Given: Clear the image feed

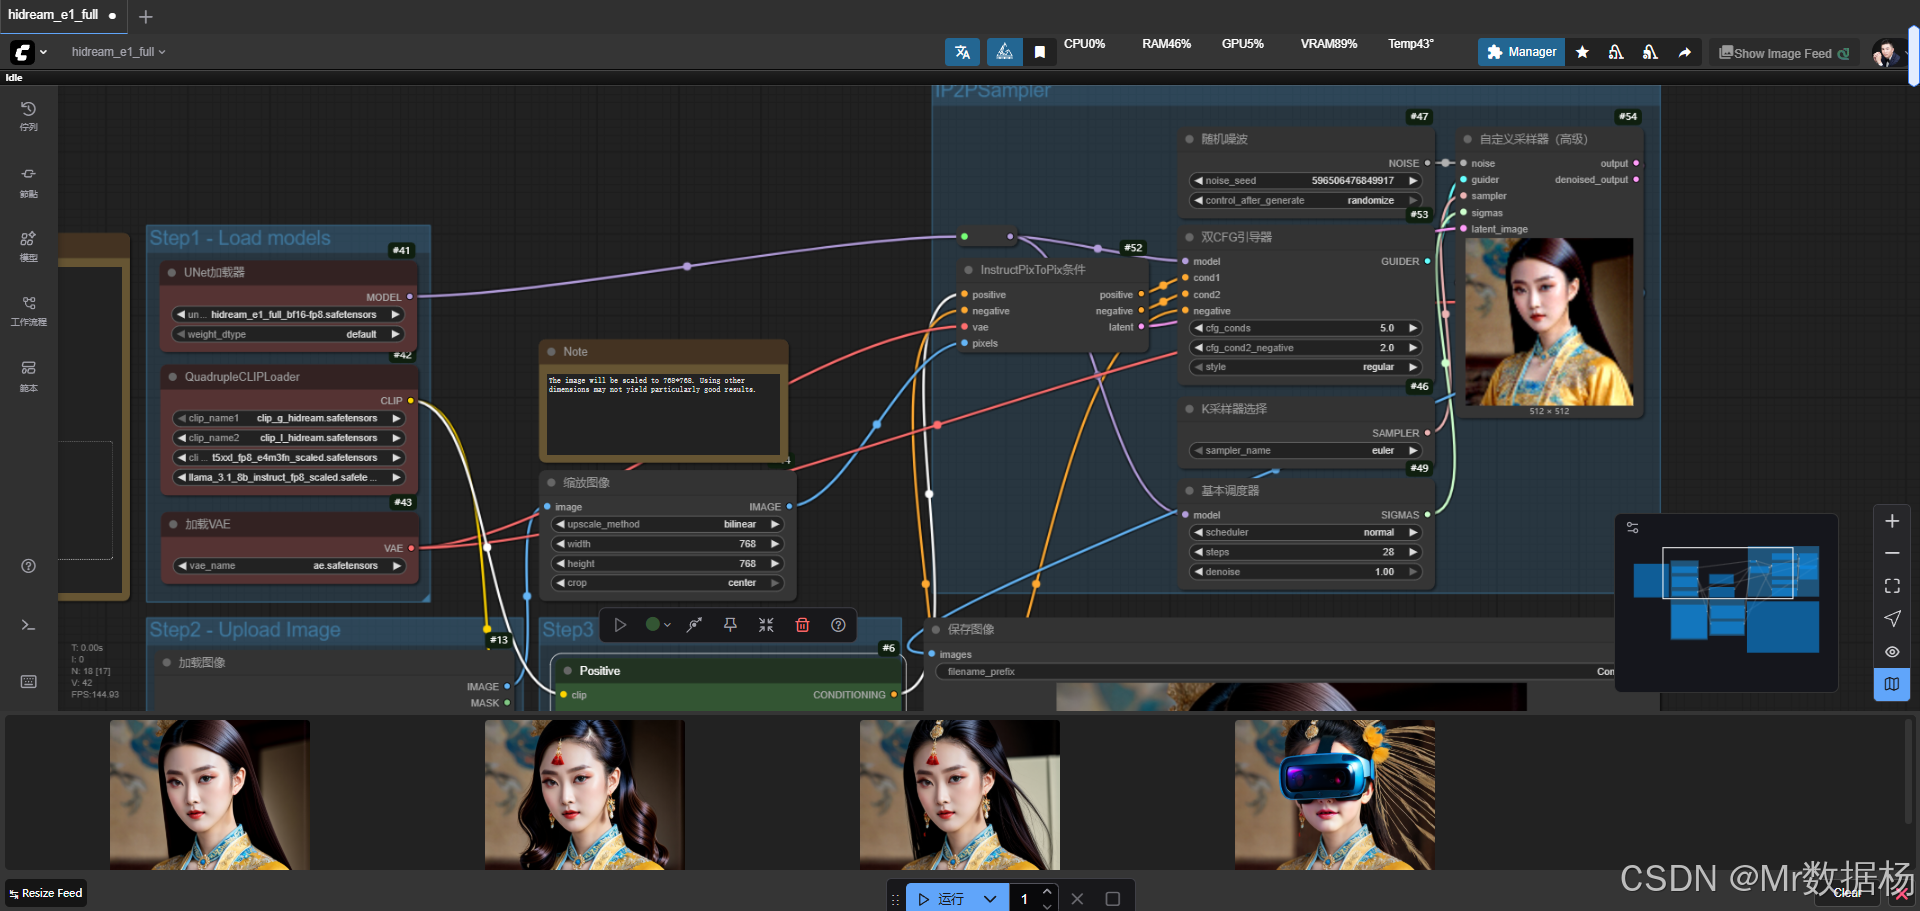Looking at the screenshot, I should click(x=1847, y=892).
